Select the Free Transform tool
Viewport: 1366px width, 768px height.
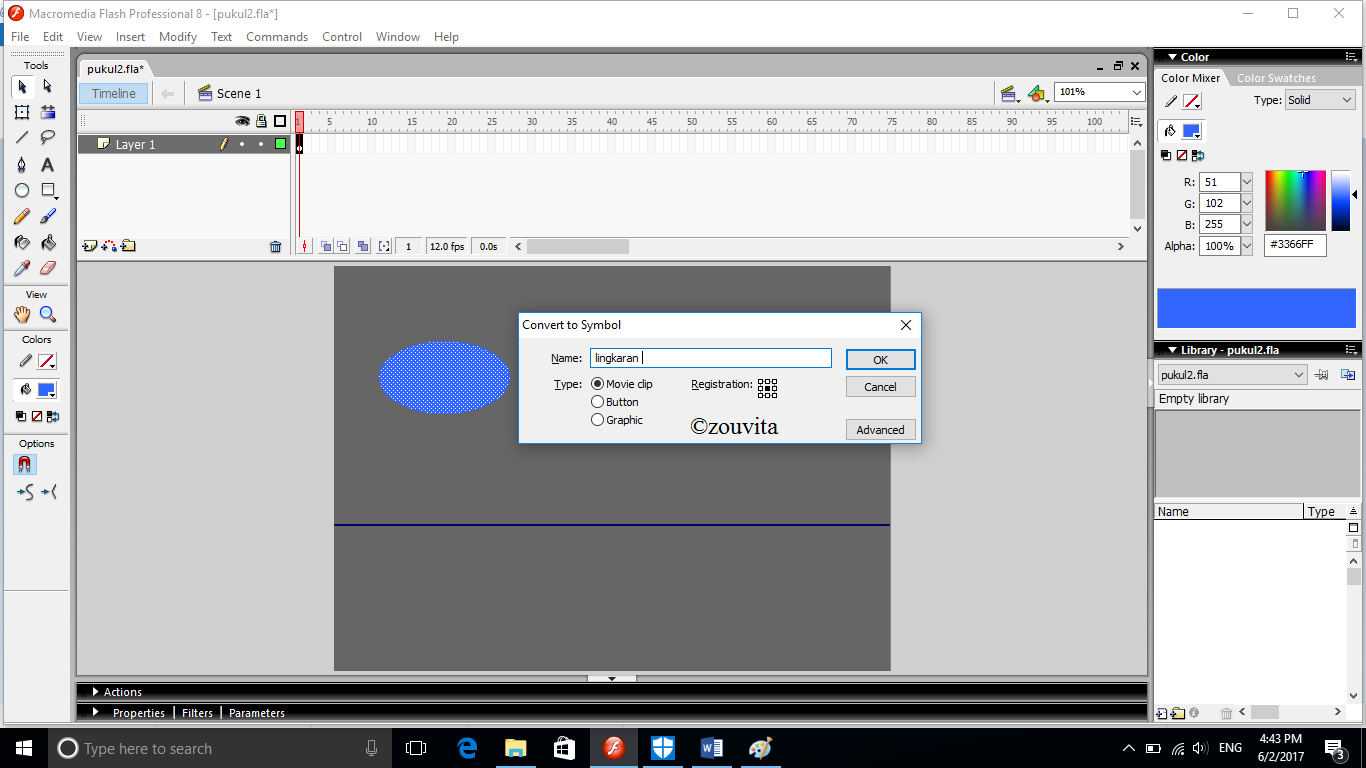(x=22, y=112)
